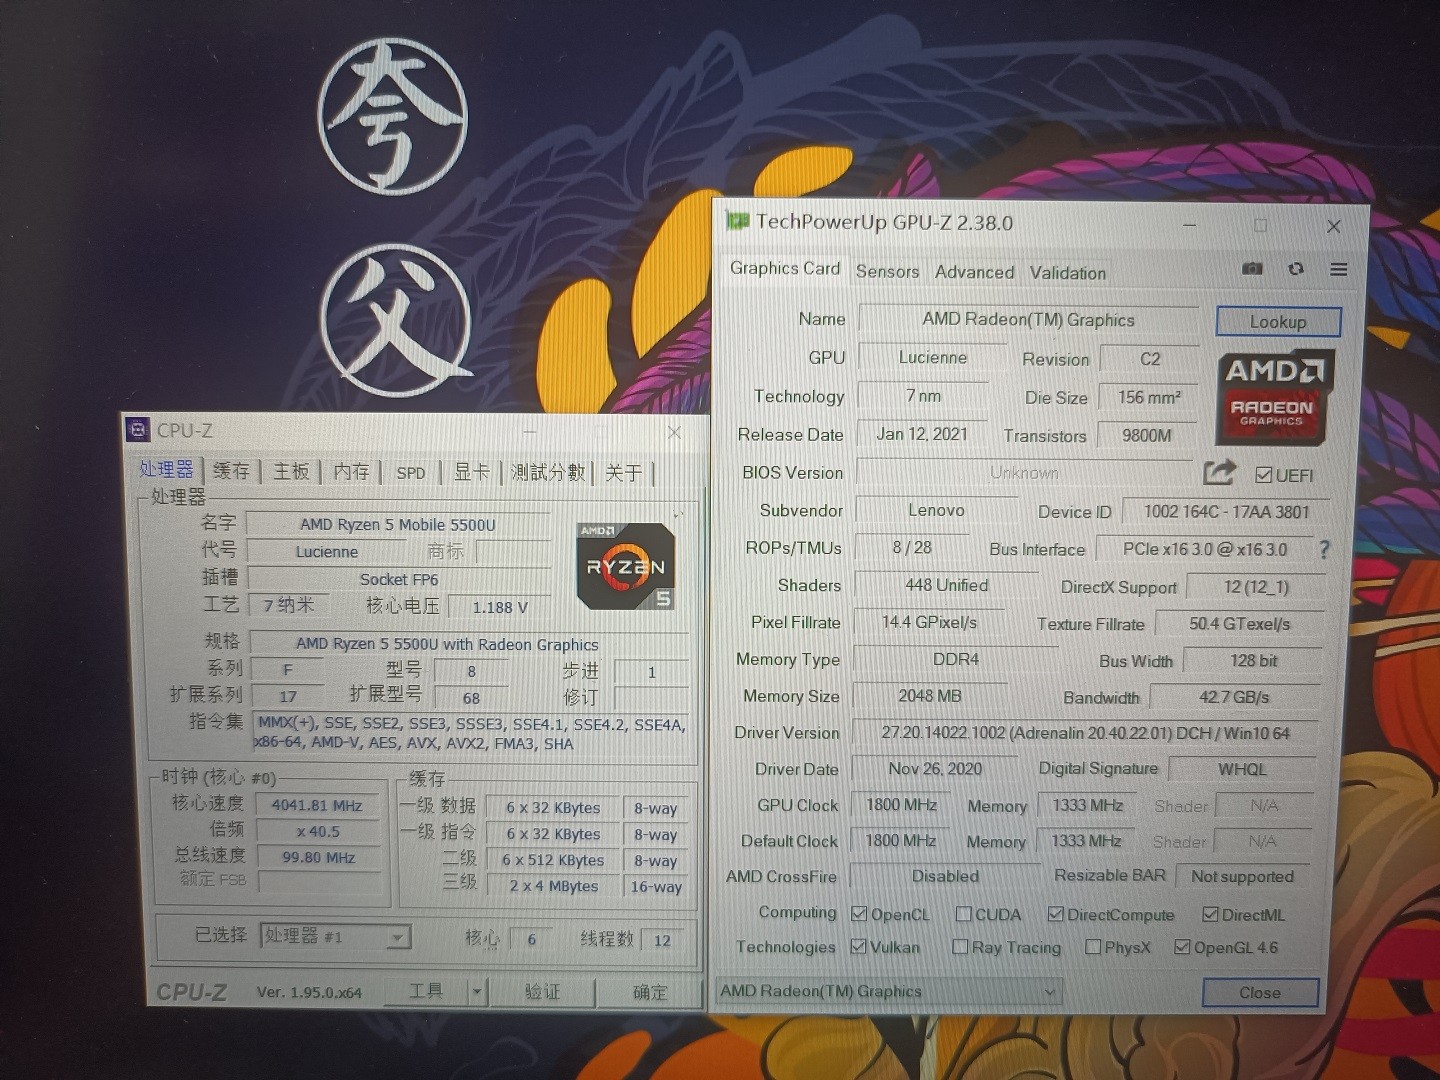Viewport: 1440px width, 1080px height.
Task: Click 'AMD Ryzen 5 Mobile 5500U' name in CPU-Z
Action: [x=398, y=524]
